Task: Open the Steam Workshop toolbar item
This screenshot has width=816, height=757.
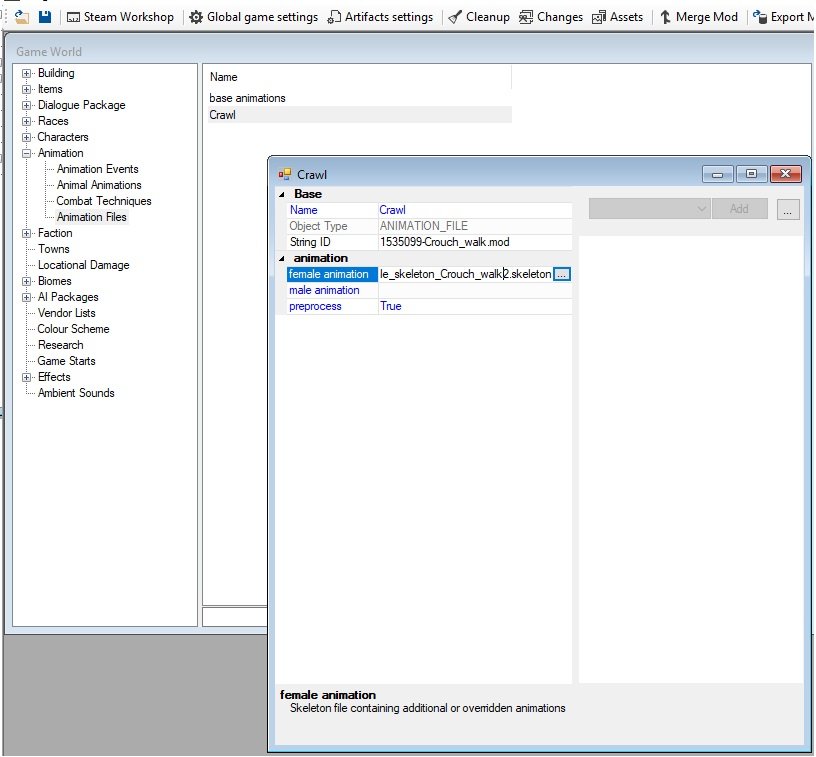Action: [120, 17]
